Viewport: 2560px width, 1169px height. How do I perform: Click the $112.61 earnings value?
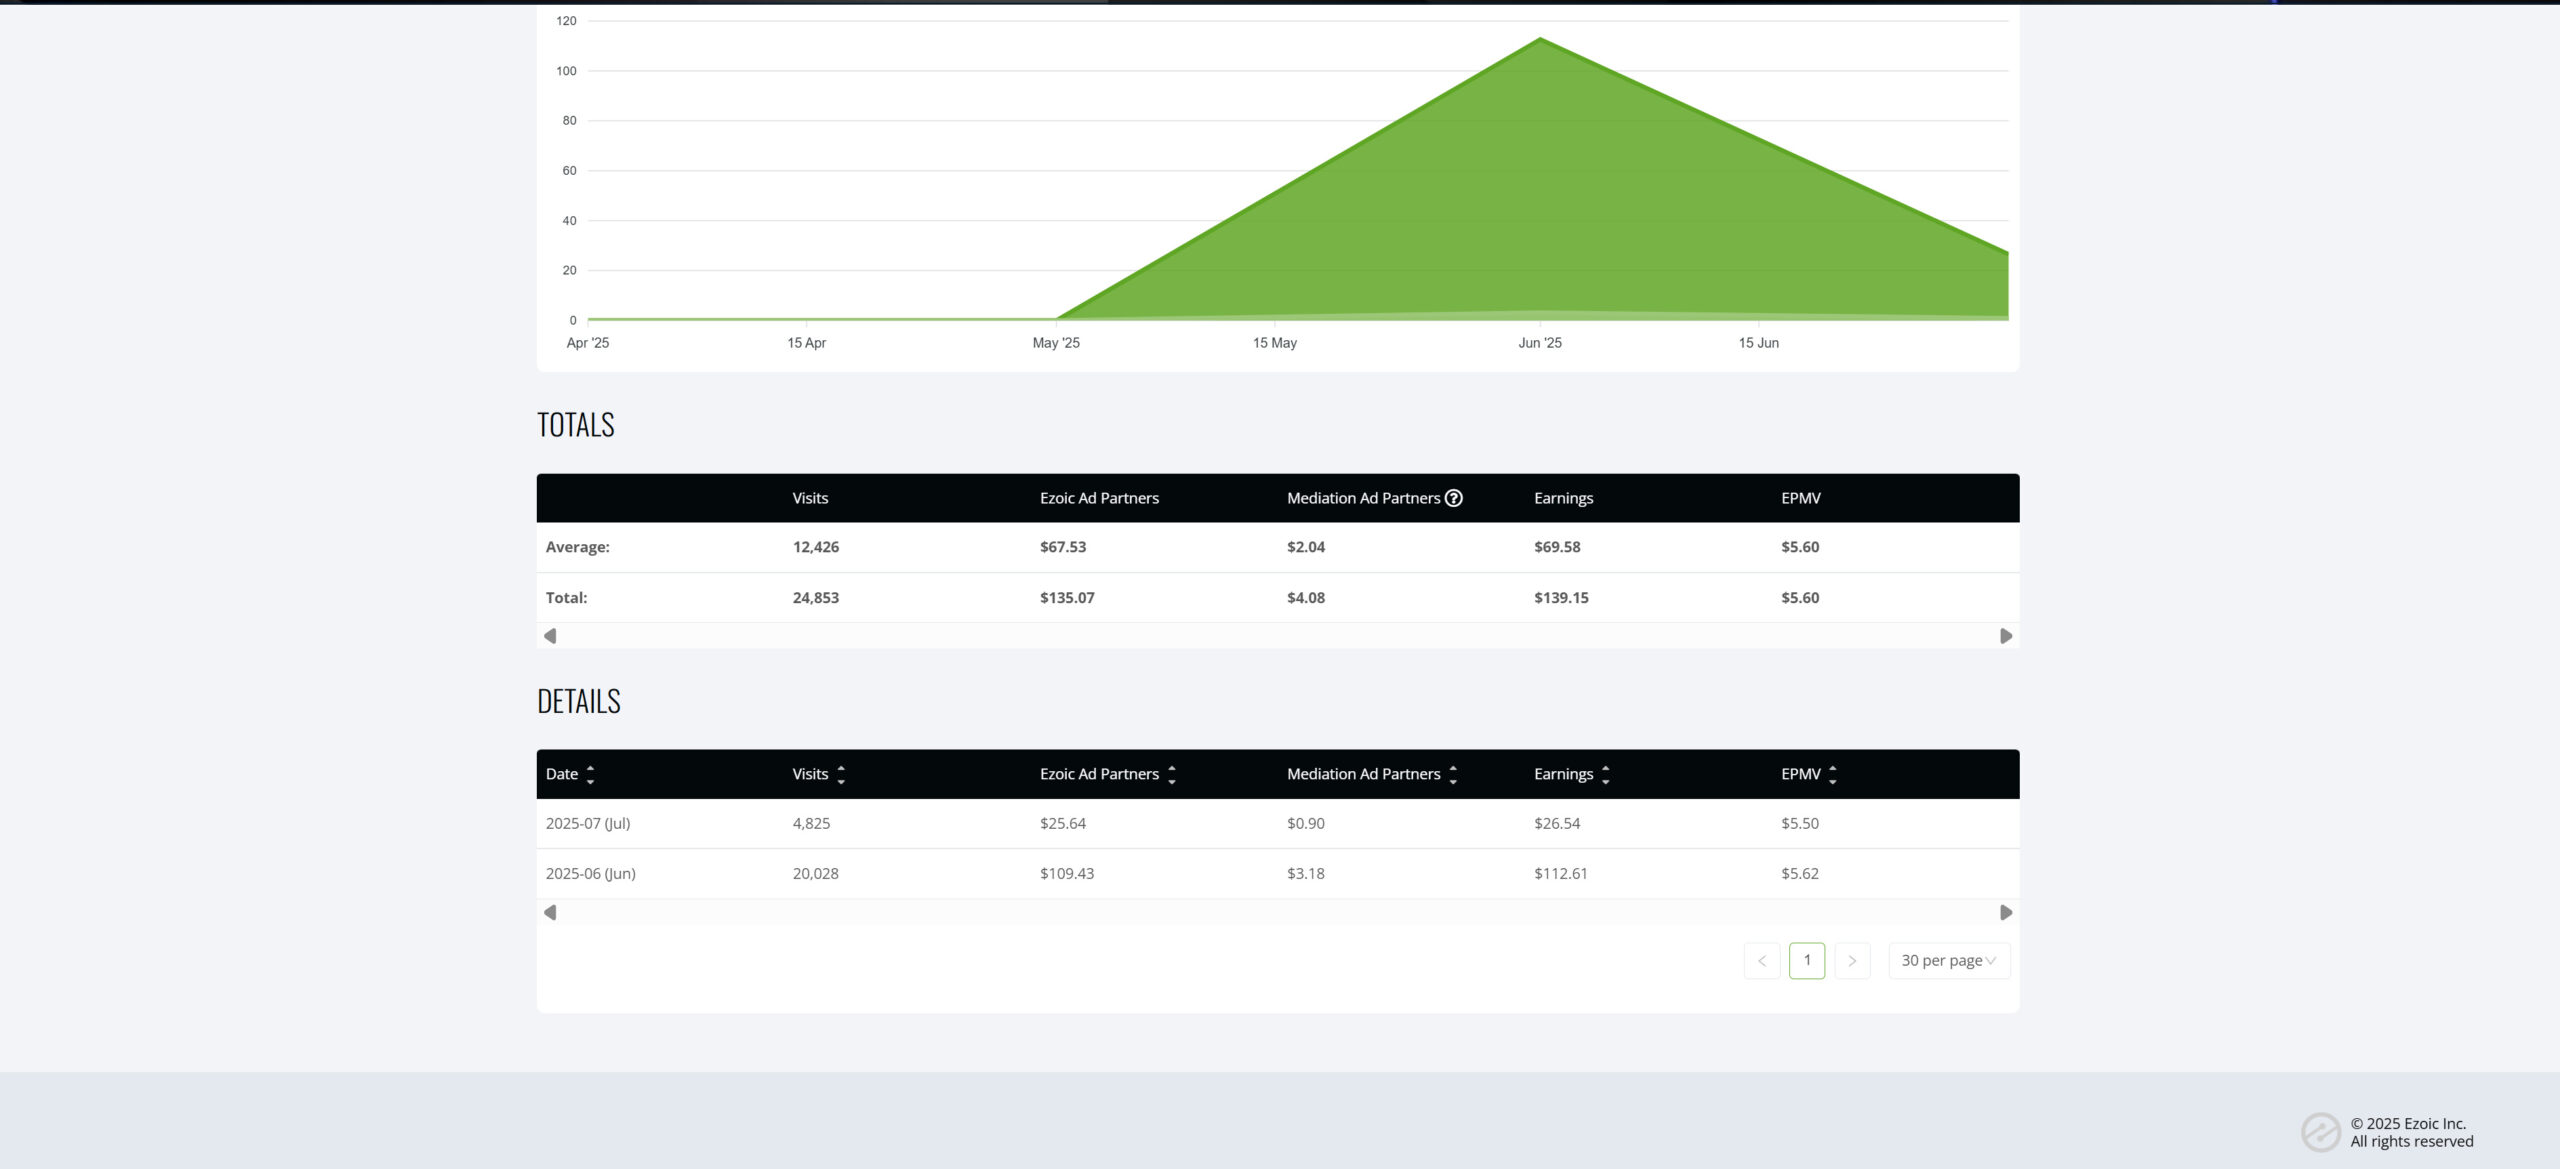click(x=1561, y=874)
